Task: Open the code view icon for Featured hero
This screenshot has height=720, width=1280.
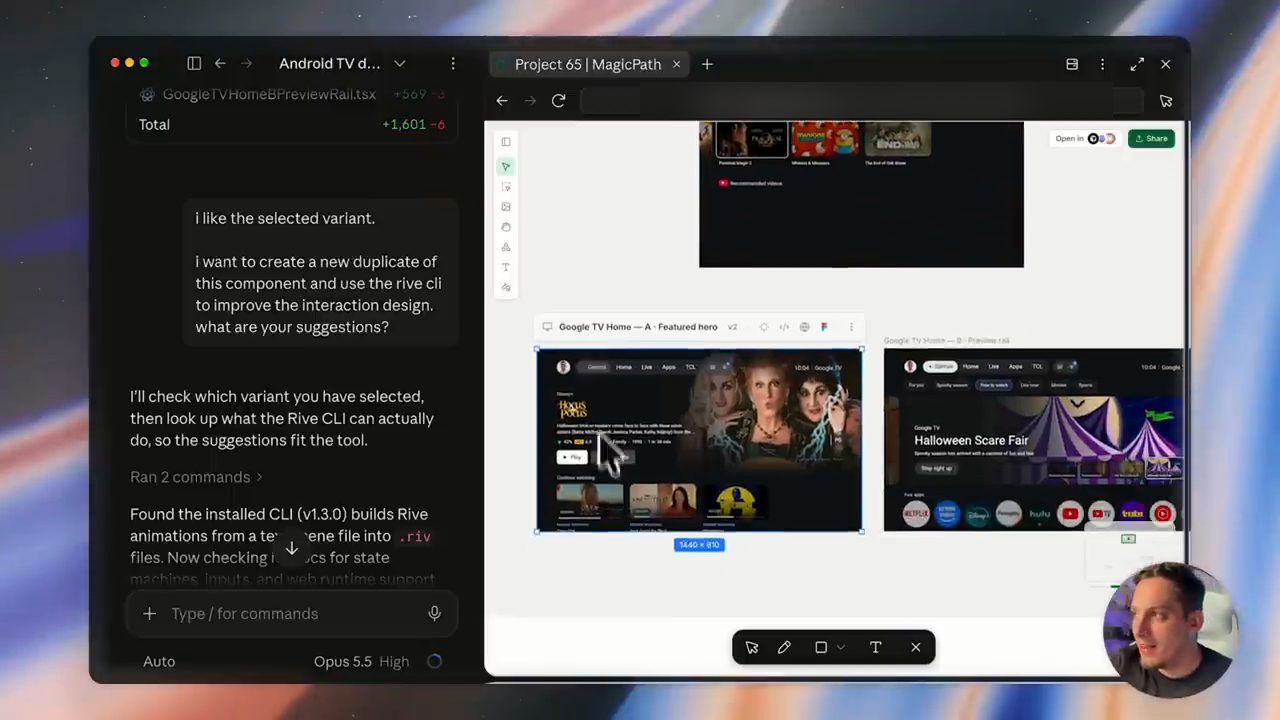Action: (784, 327)
